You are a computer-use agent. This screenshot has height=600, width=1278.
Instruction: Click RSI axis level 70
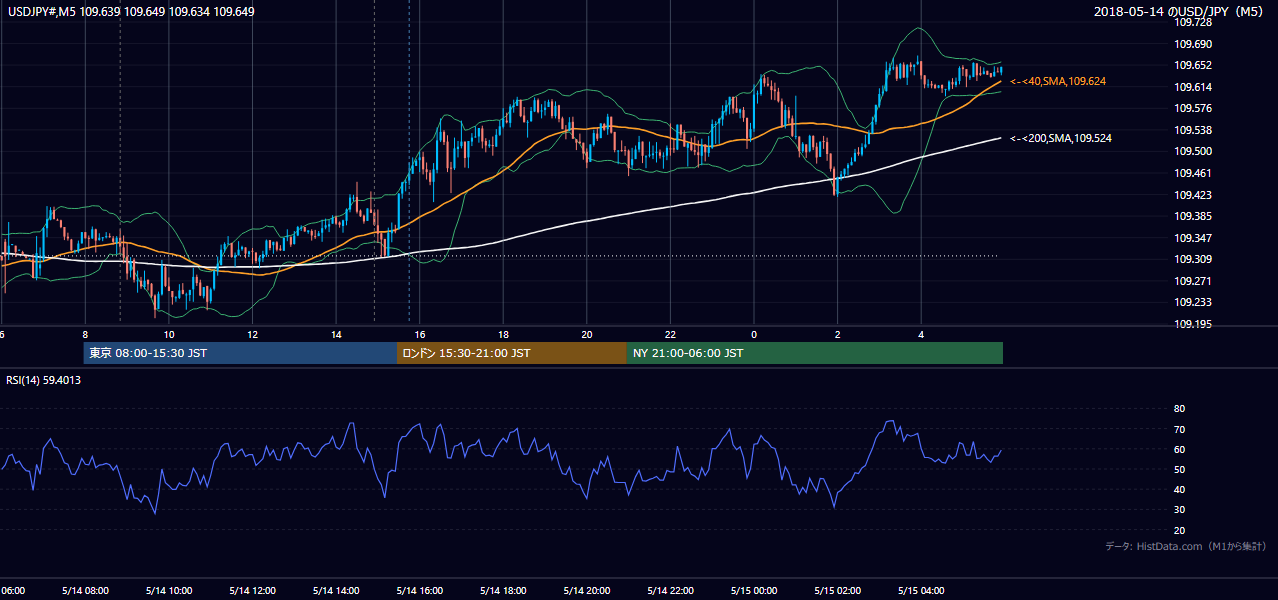(x=1179, y=429)
